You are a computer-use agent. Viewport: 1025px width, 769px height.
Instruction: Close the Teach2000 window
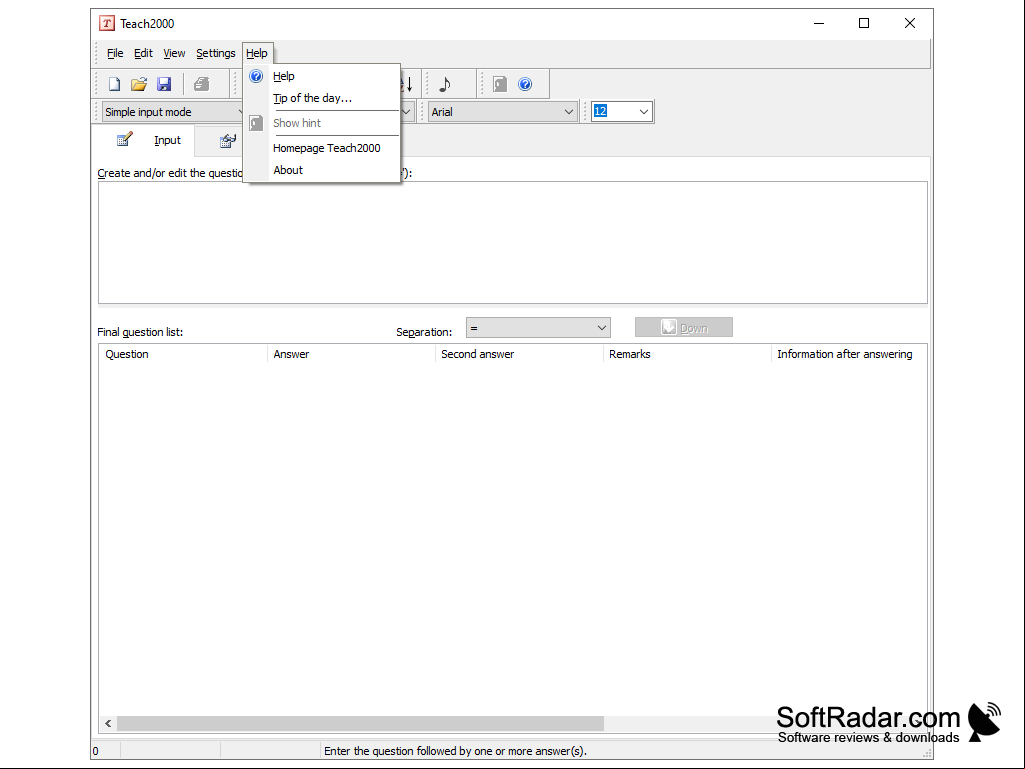[910, 24]
